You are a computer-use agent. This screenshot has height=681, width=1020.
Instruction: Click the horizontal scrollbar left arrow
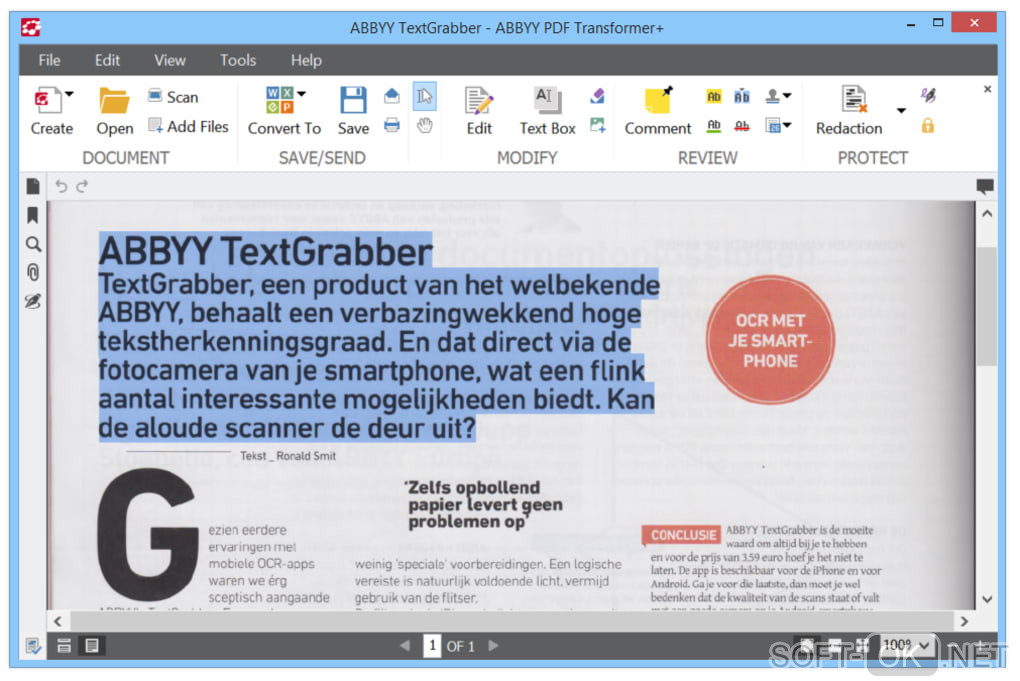pos(58,621)
